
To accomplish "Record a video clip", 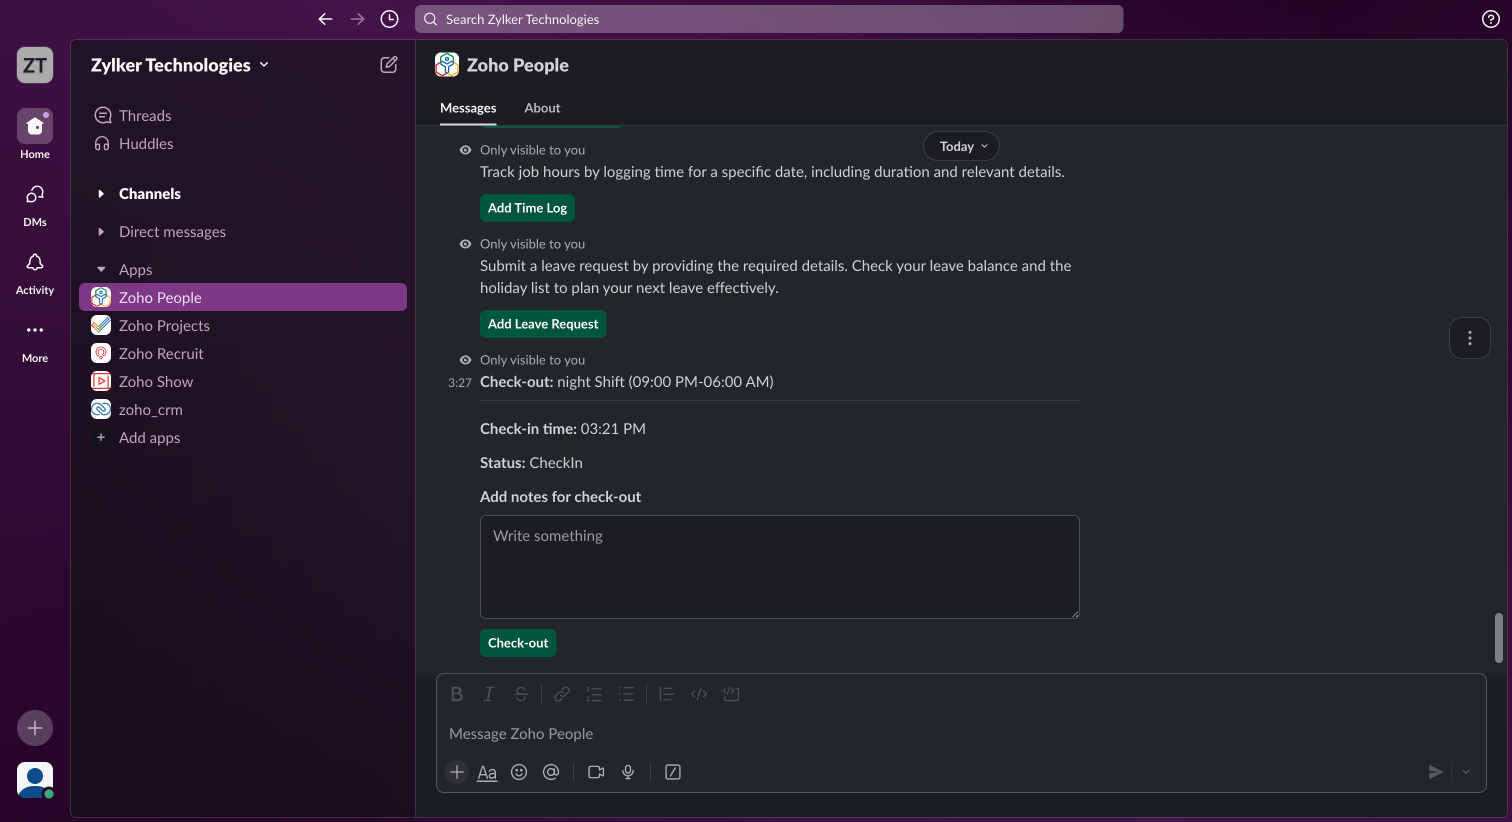I will 596,772.
